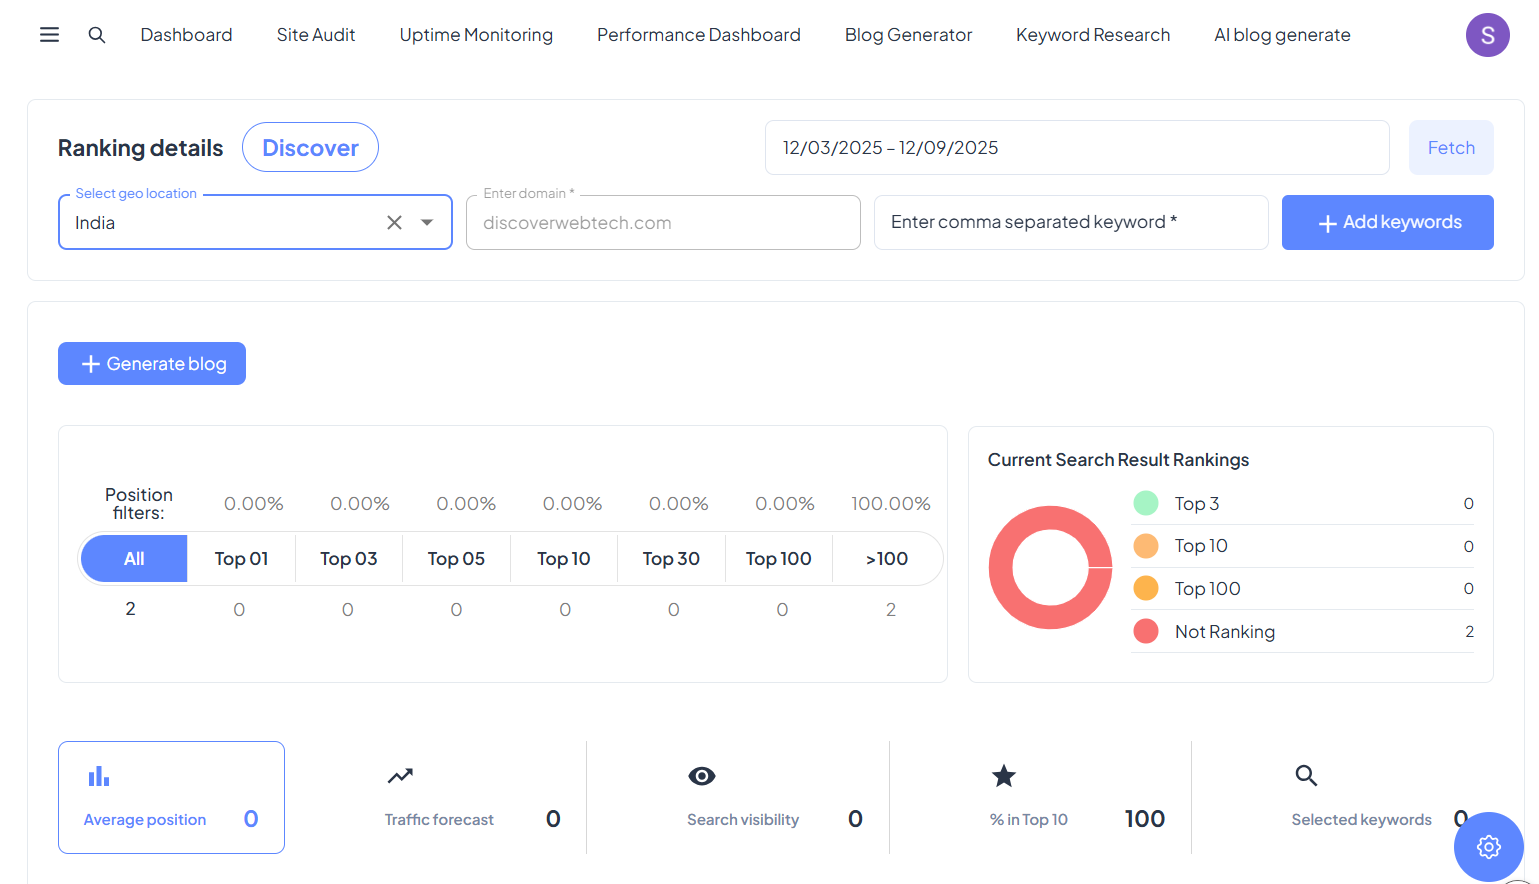The width and height of the screenshot is (1539, 884).
Task: Click the Add keywords button
Action: pos(1387,222)
